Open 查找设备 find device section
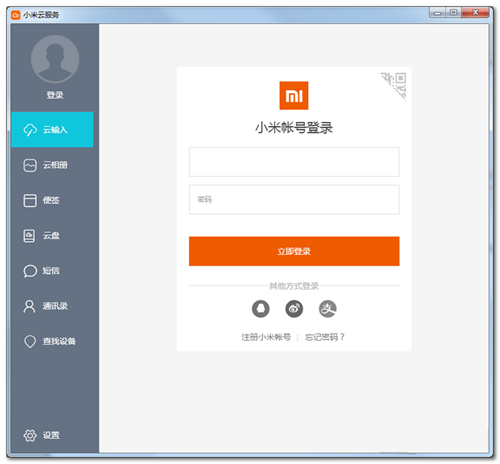This screenshot has height=464, width=500. 52,341
